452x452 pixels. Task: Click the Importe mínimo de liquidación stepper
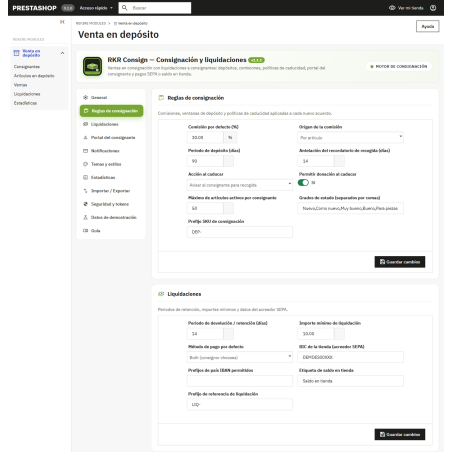[339, 333]
